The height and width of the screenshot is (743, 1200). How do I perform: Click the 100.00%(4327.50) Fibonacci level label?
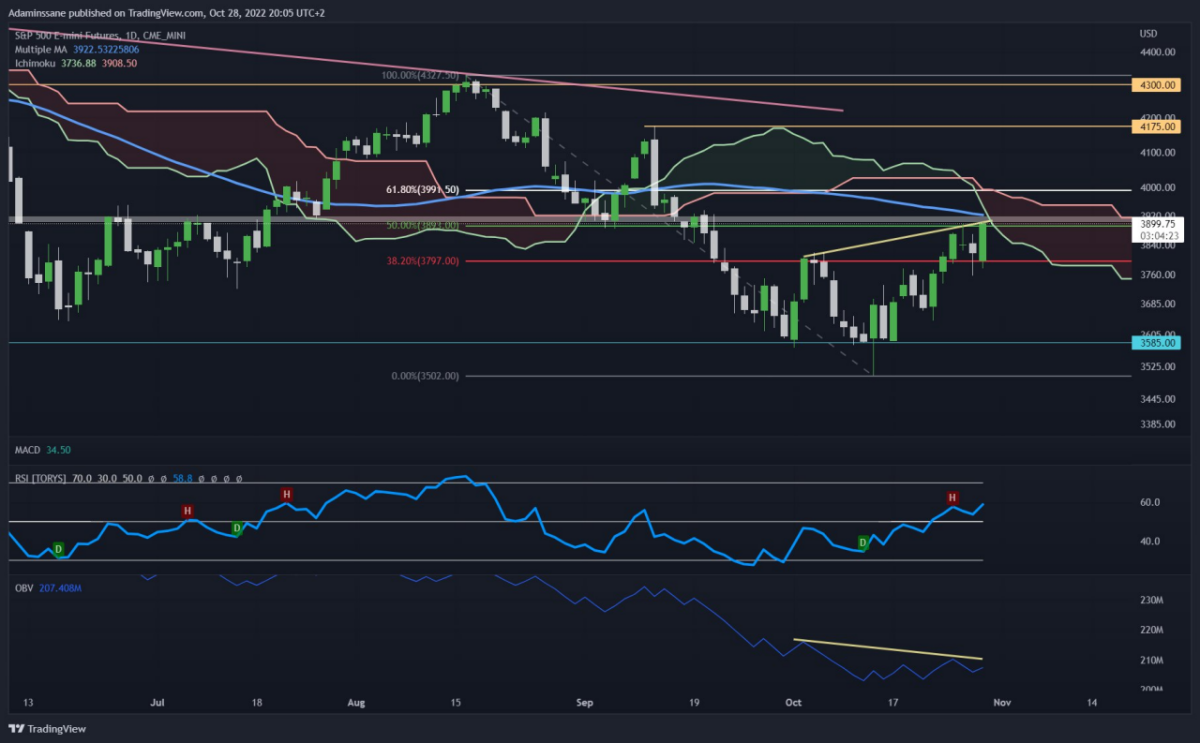click(419, 75)
